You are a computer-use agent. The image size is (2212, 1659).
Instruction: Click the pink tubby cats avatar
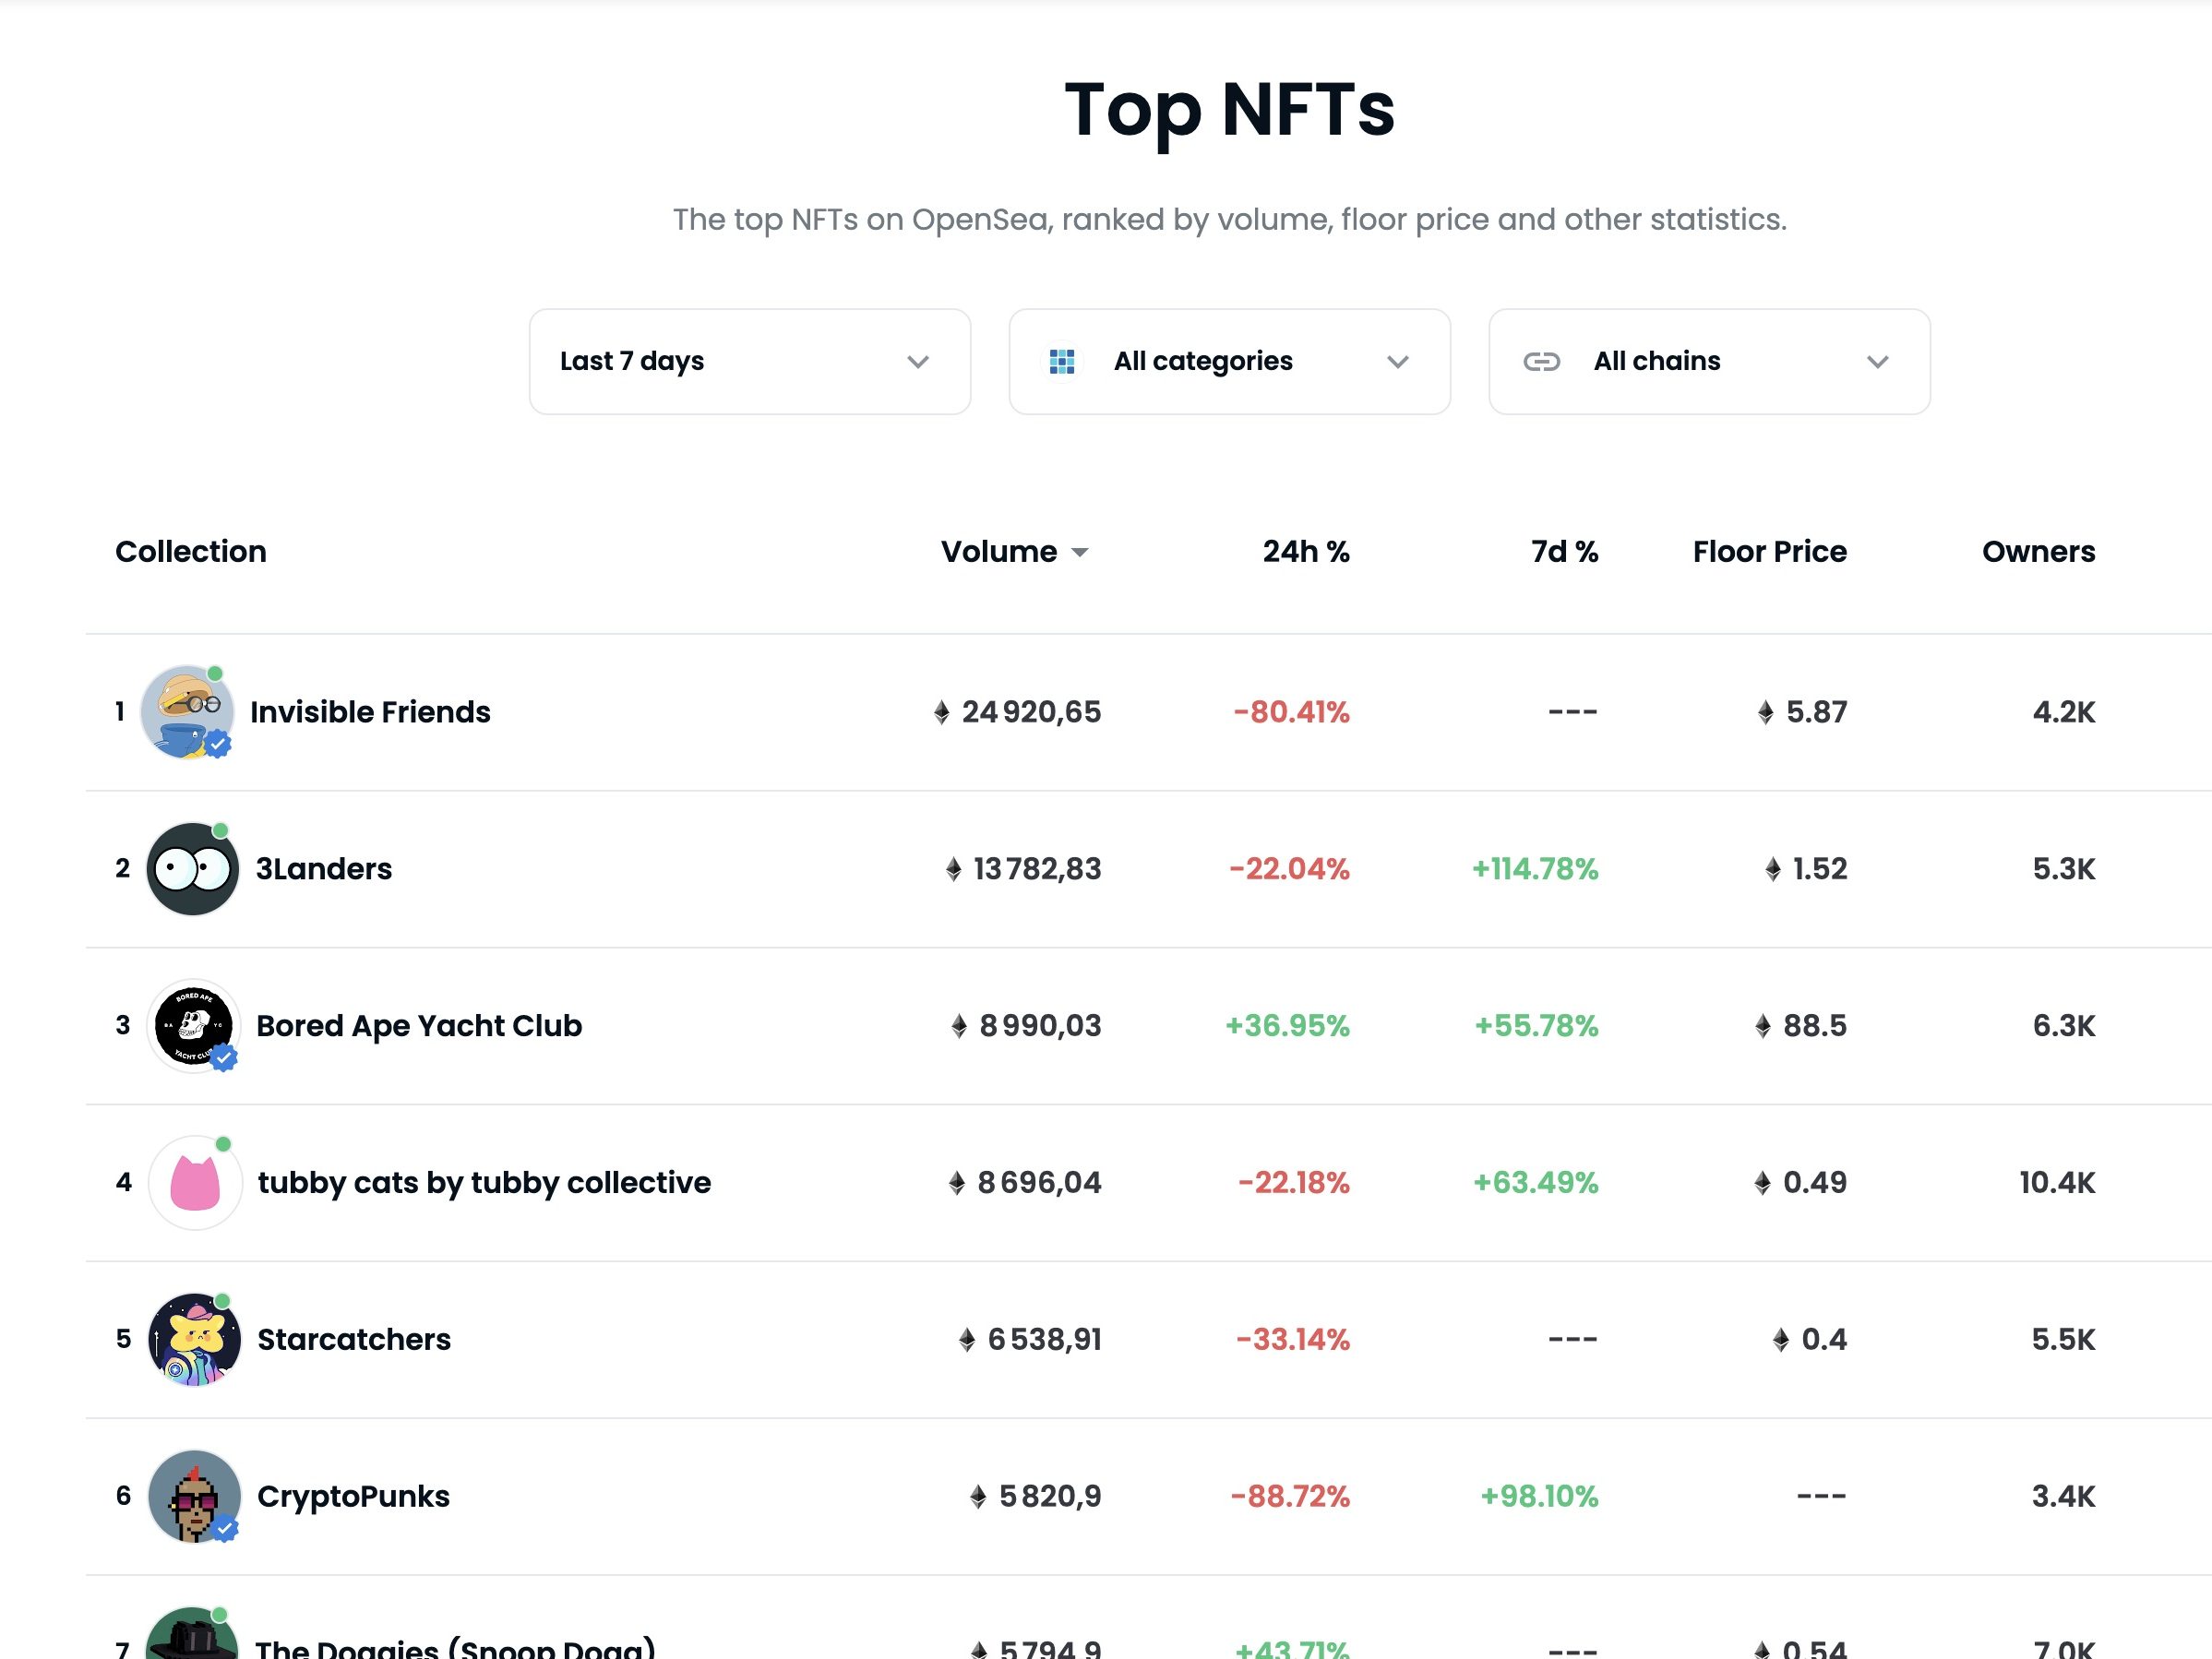(x=195, y=1182)
